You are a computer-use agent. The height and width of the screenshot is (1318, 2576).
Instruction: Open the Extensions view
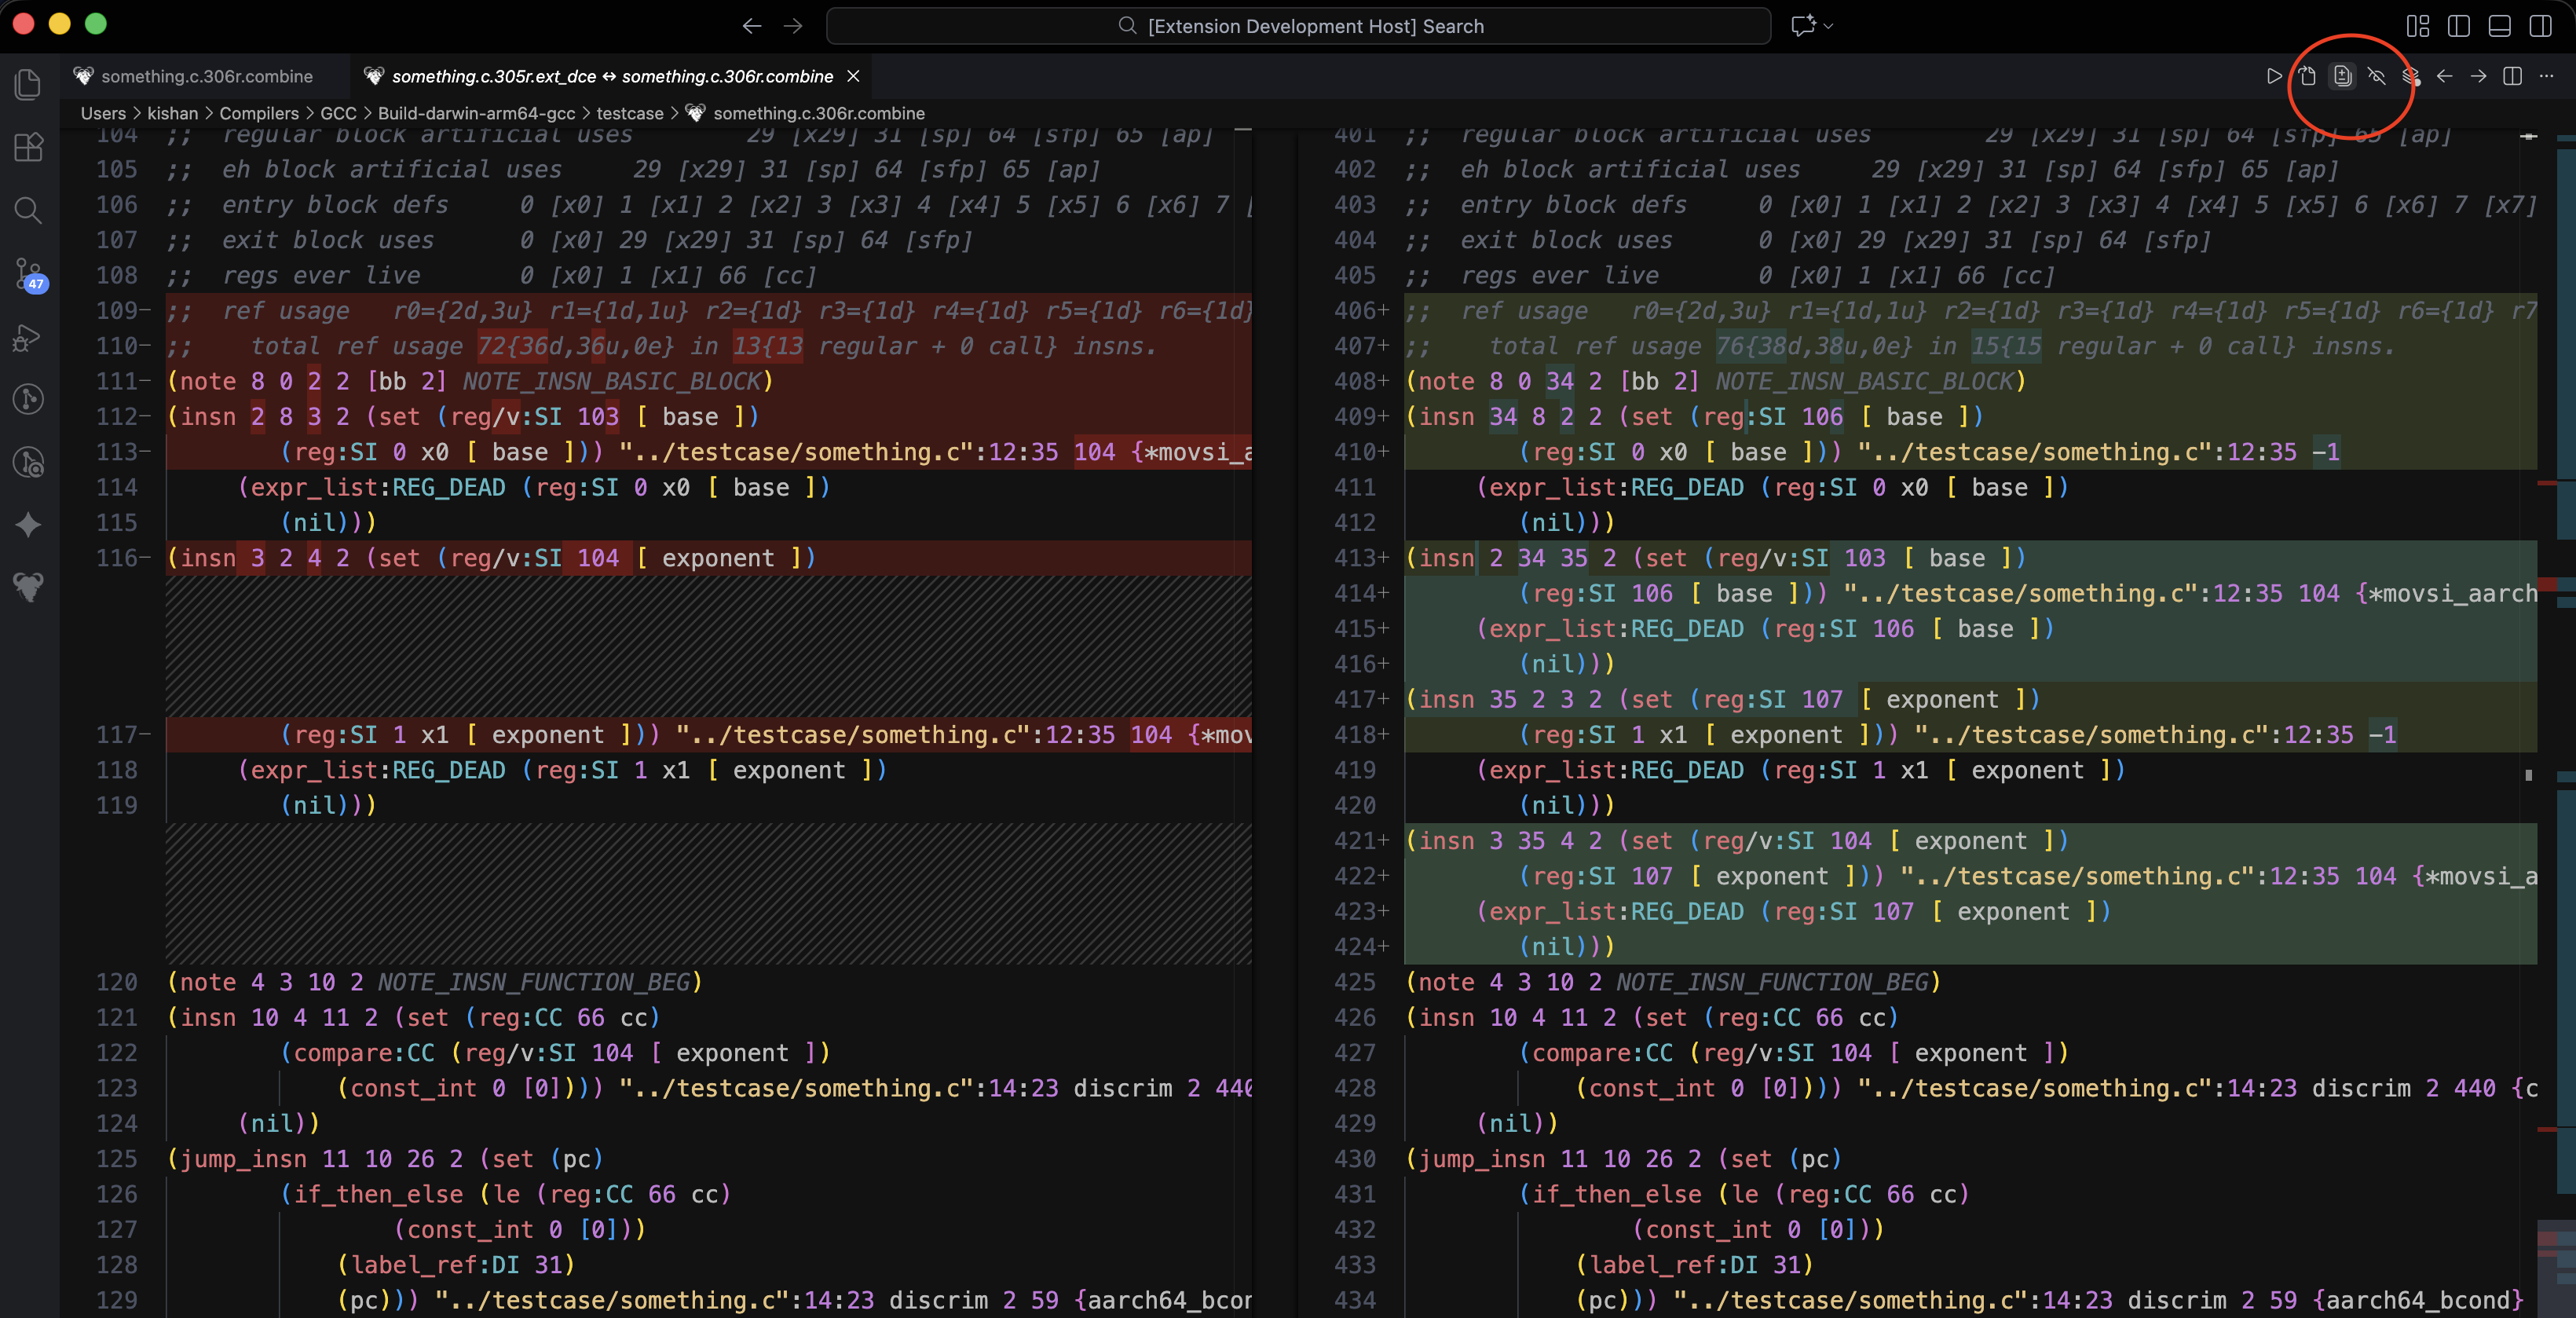[28, 148]
